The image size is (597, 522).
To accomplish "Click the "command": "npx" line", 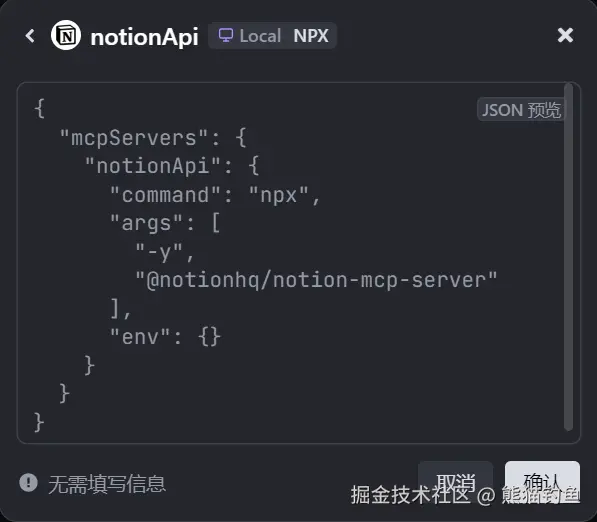I will click(215, 195).
